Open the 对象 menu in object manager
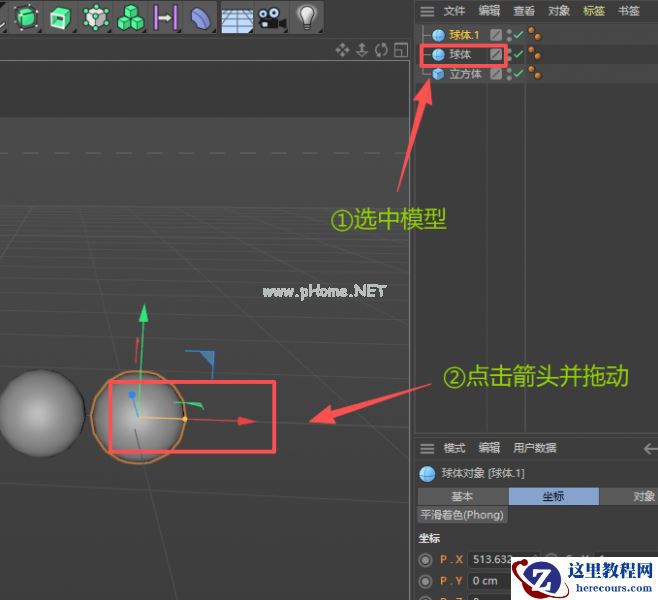Image resolution: width=658 pixels, height=600 pixels. 559,11
